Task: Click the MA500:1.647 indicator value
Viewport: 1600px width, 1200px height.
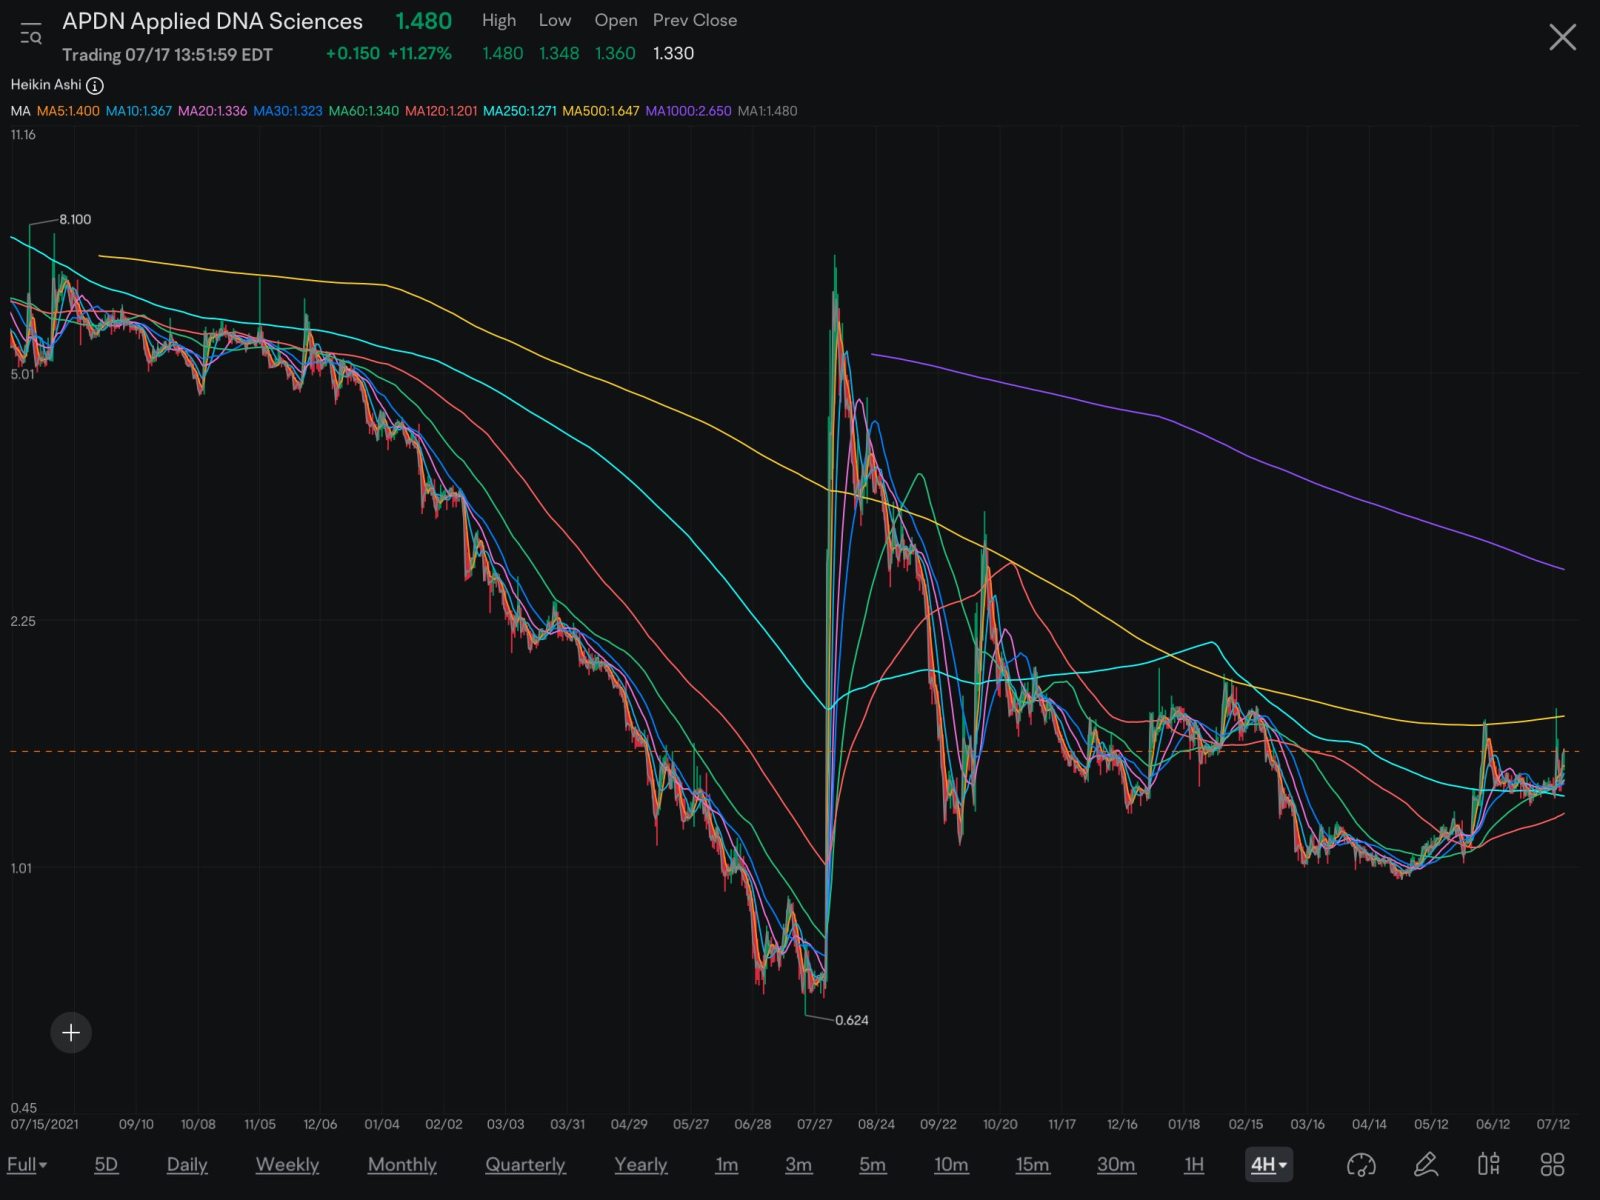Action: coord(601,111)
